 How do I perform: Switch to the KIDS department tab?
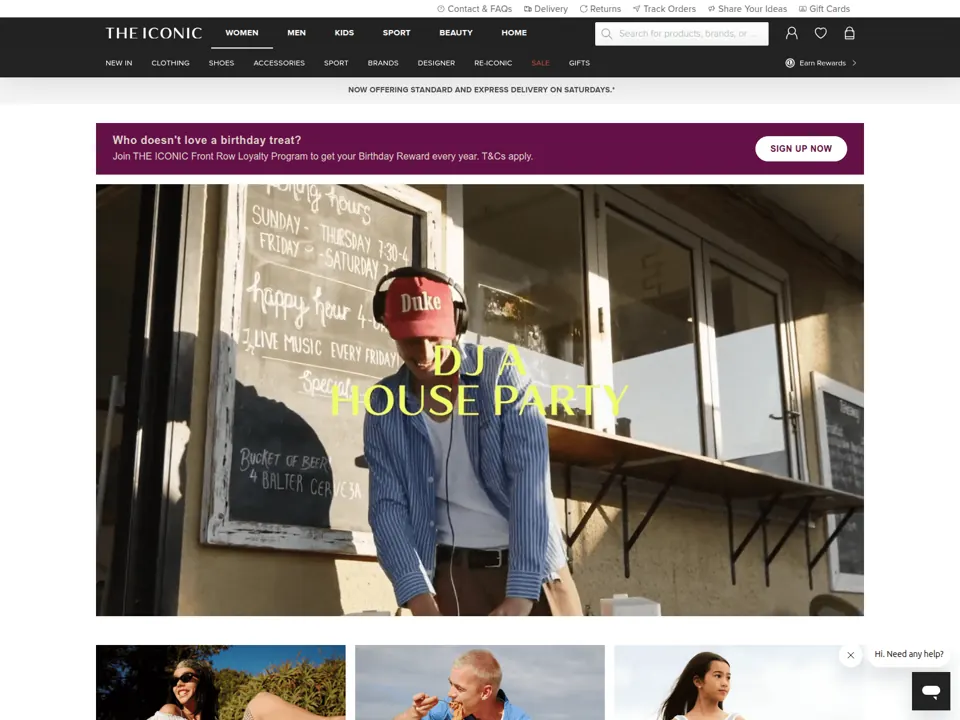[x=344, y=33]
